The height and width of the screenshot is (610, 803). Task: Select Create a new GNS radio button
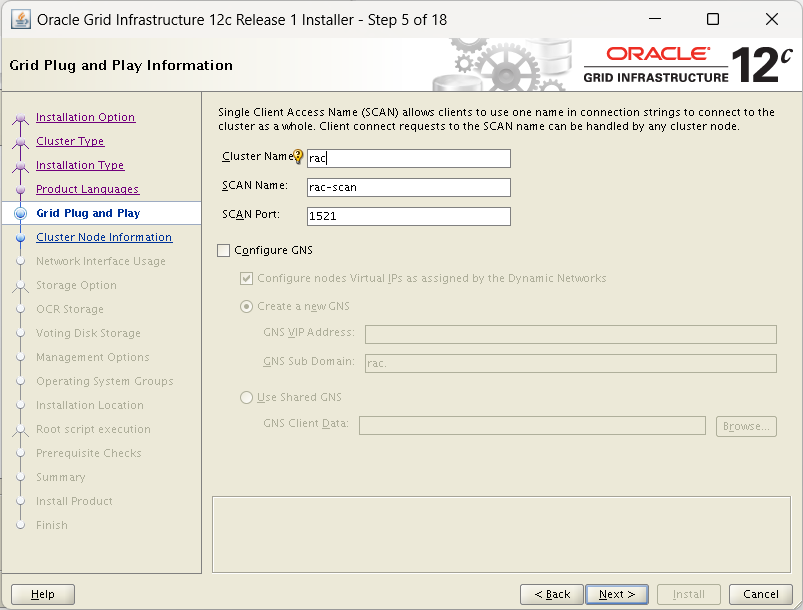[x=246, y=307]
